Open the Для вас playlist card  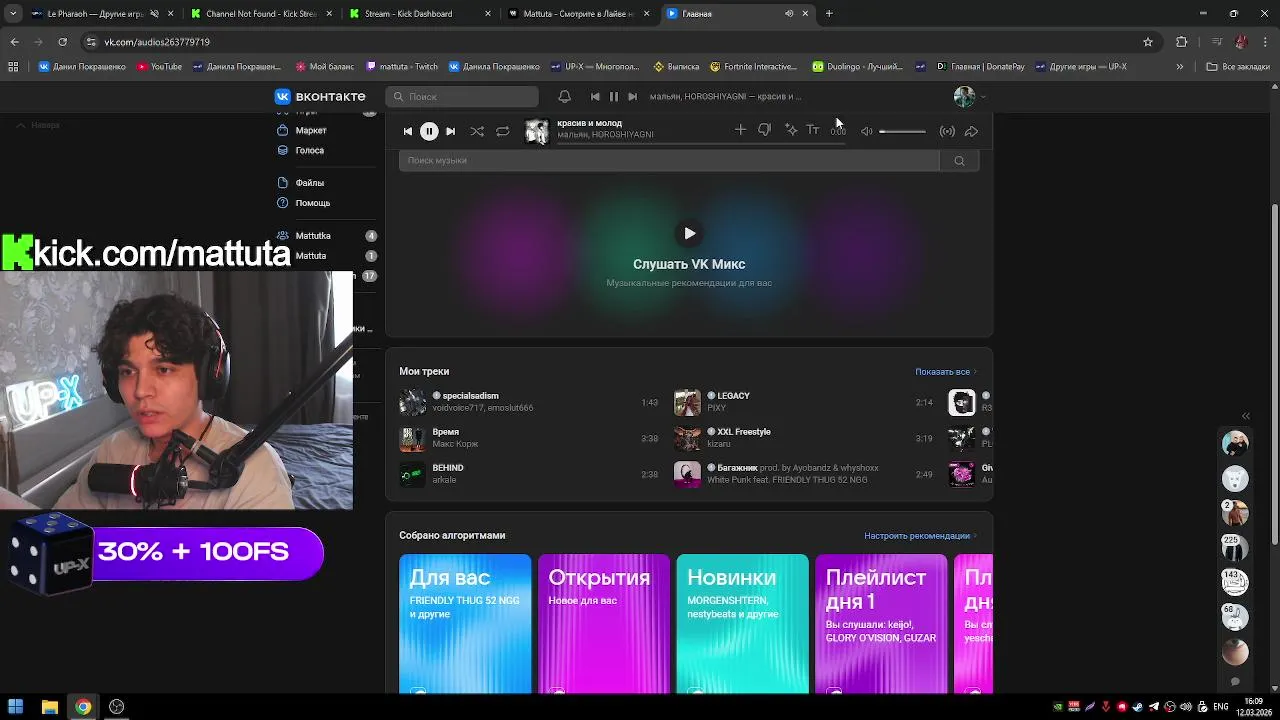click(x=465, y=624)
